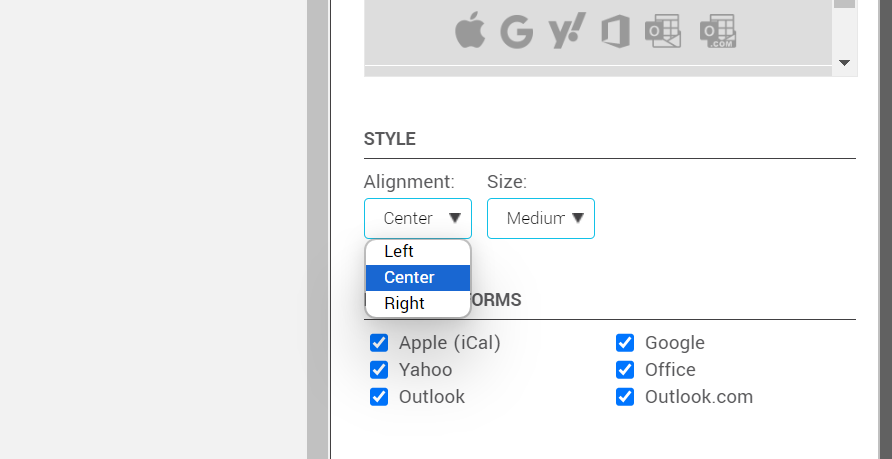Viewport: 892px width, 459px height.
Task: Uncheck the Apple (iCal) checkbox
Action: coord(379,343)
